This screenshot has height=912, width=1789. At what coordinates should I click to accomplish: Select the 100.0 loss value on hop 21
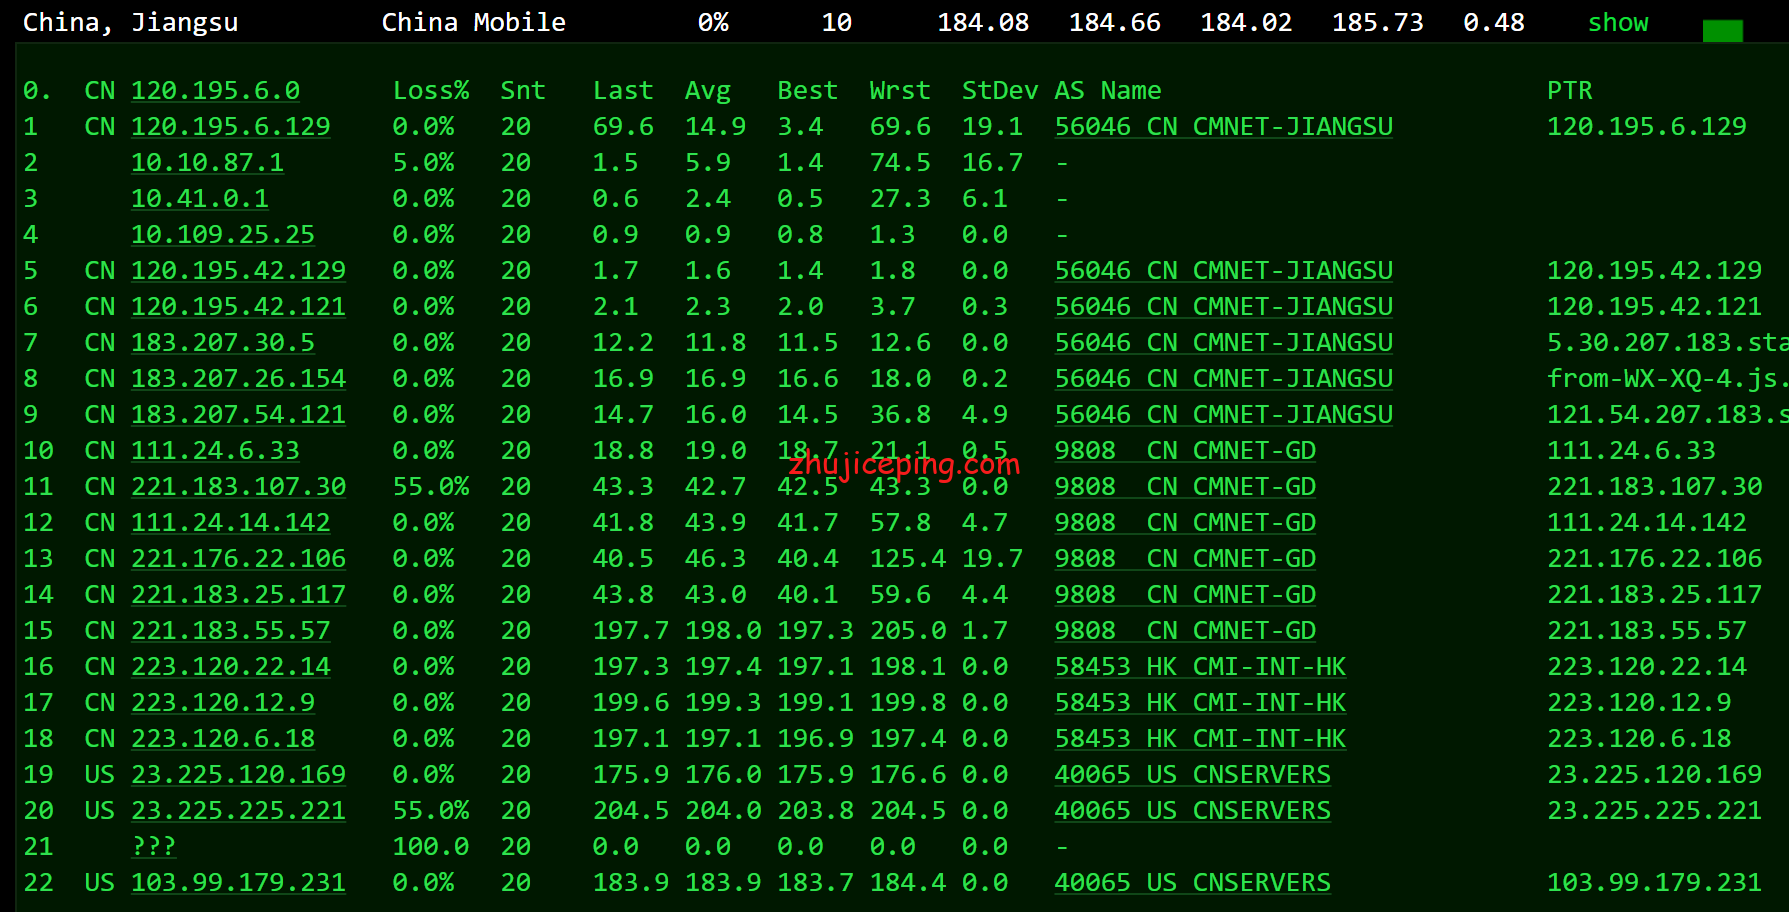[x=431, y=846]
